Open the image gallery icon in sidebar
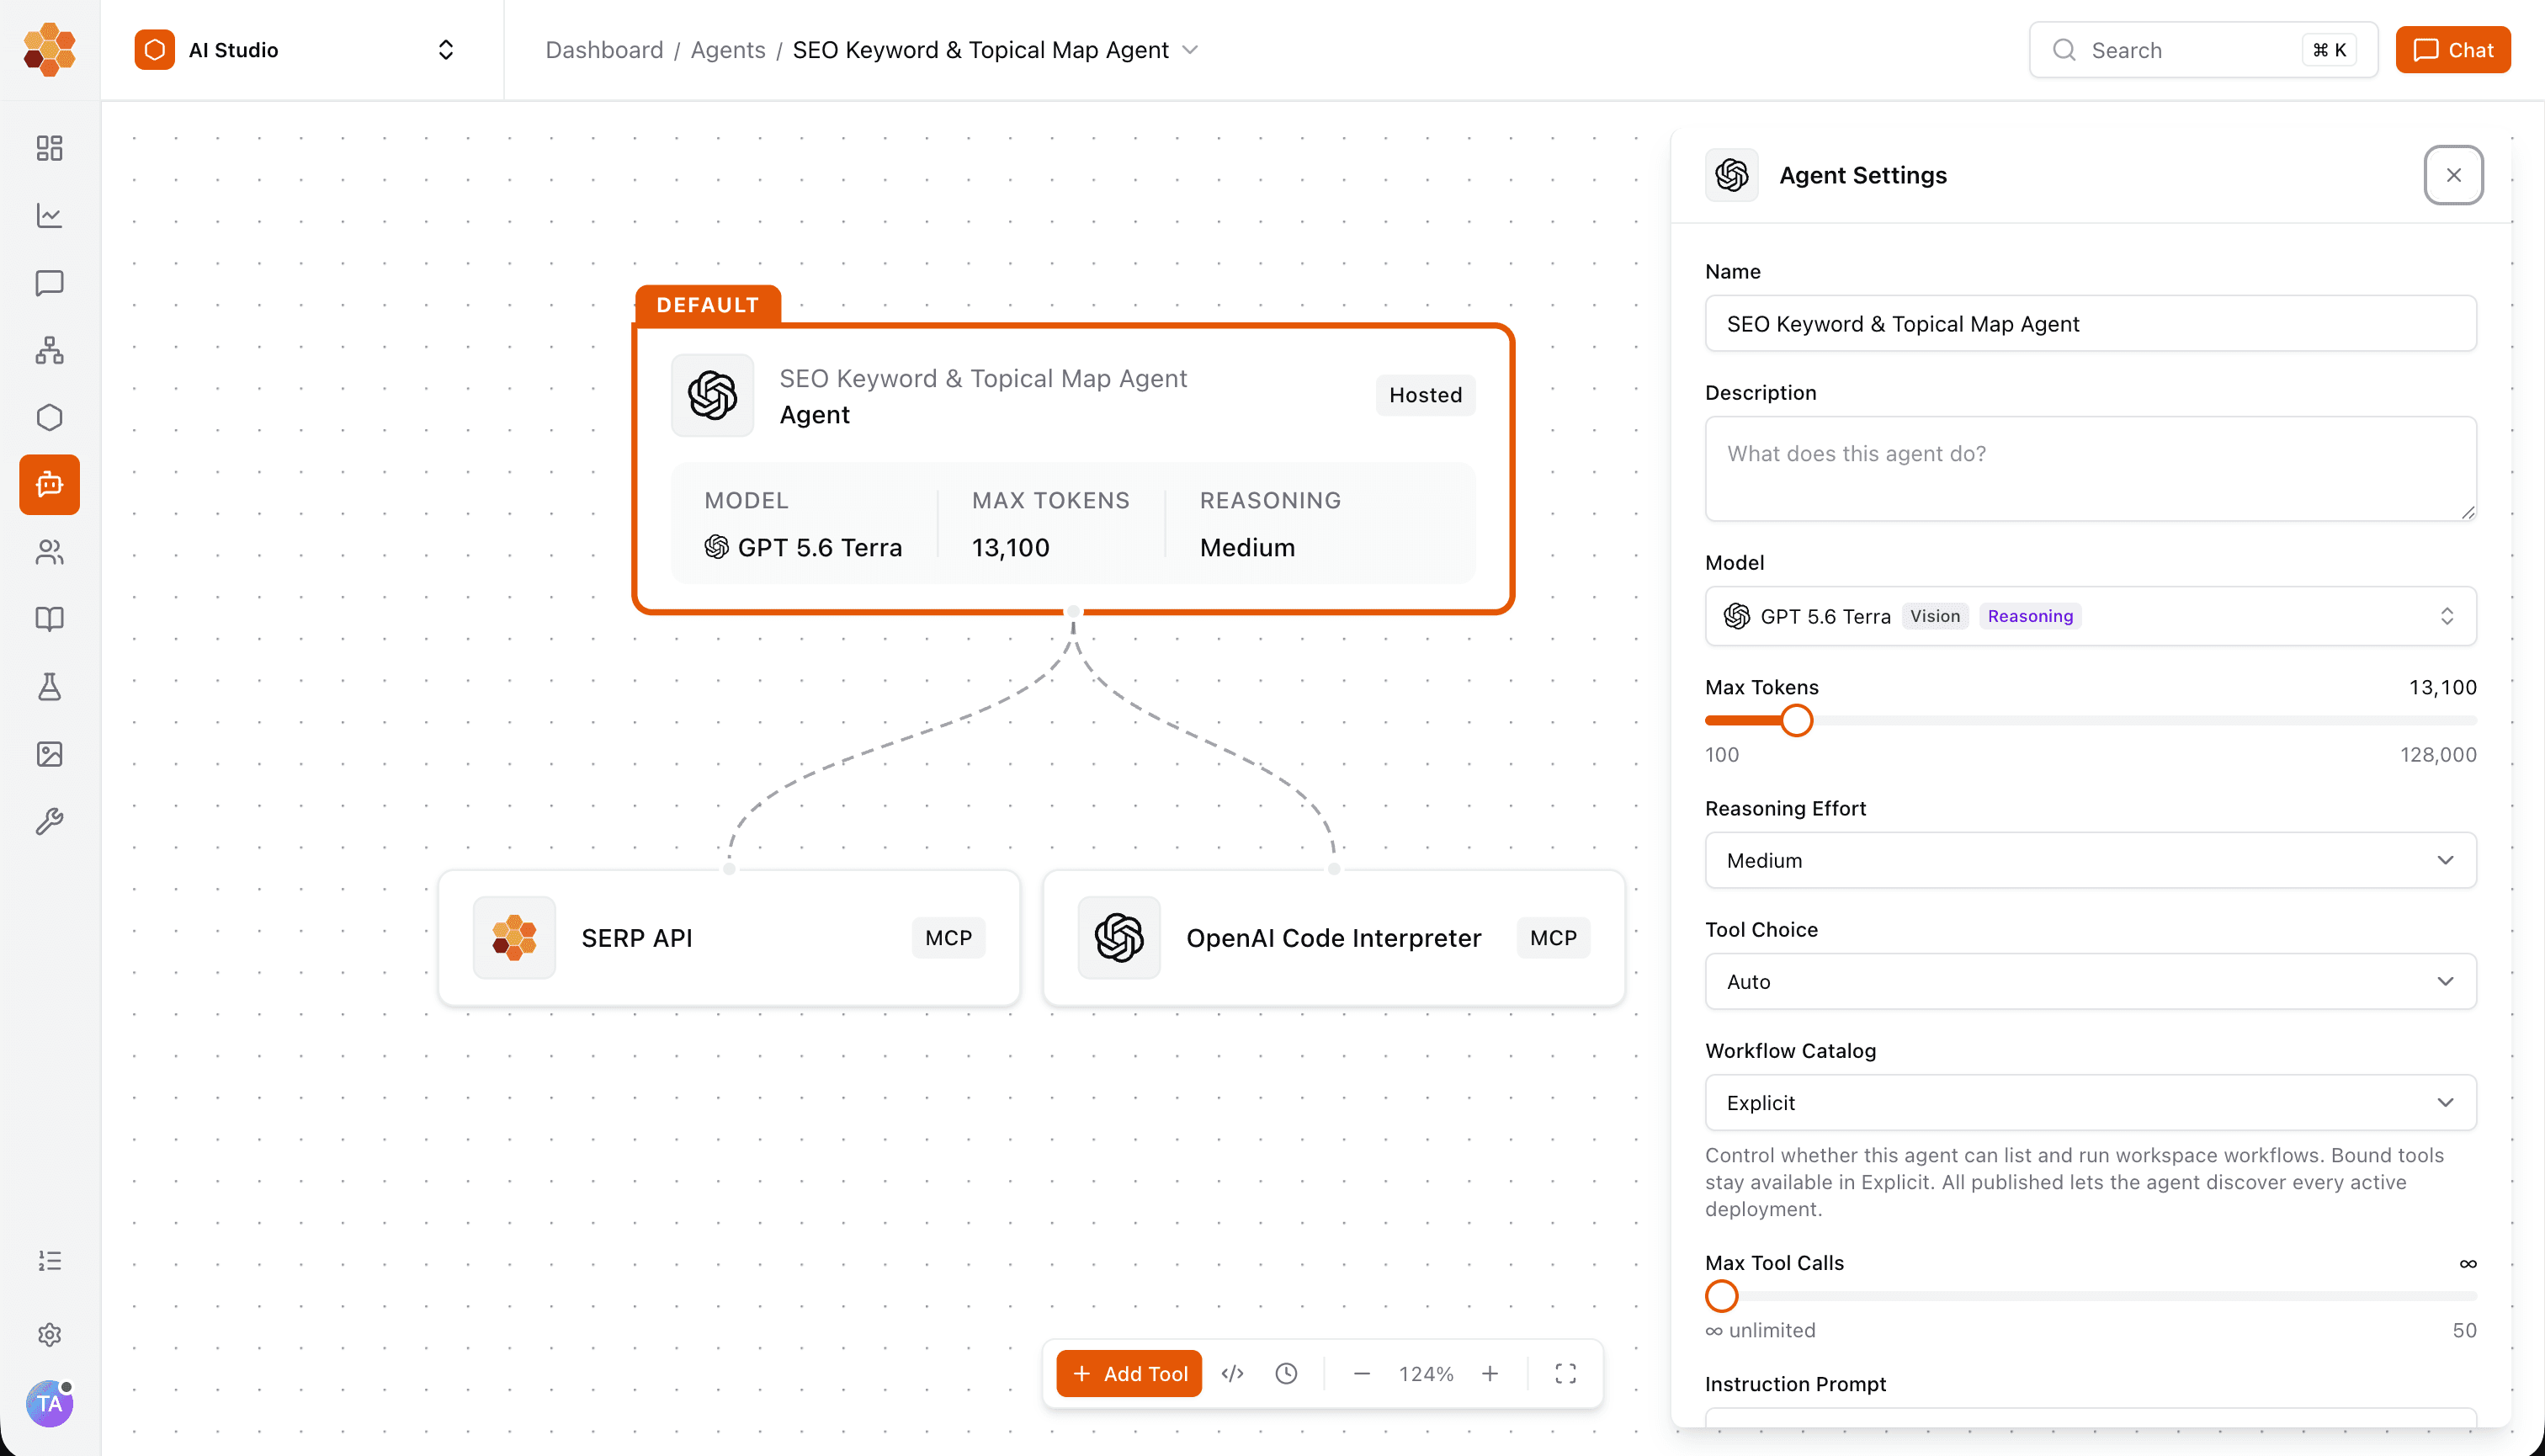The image size is (2545, 1456). pyautogui.click(x=49, y=754)
